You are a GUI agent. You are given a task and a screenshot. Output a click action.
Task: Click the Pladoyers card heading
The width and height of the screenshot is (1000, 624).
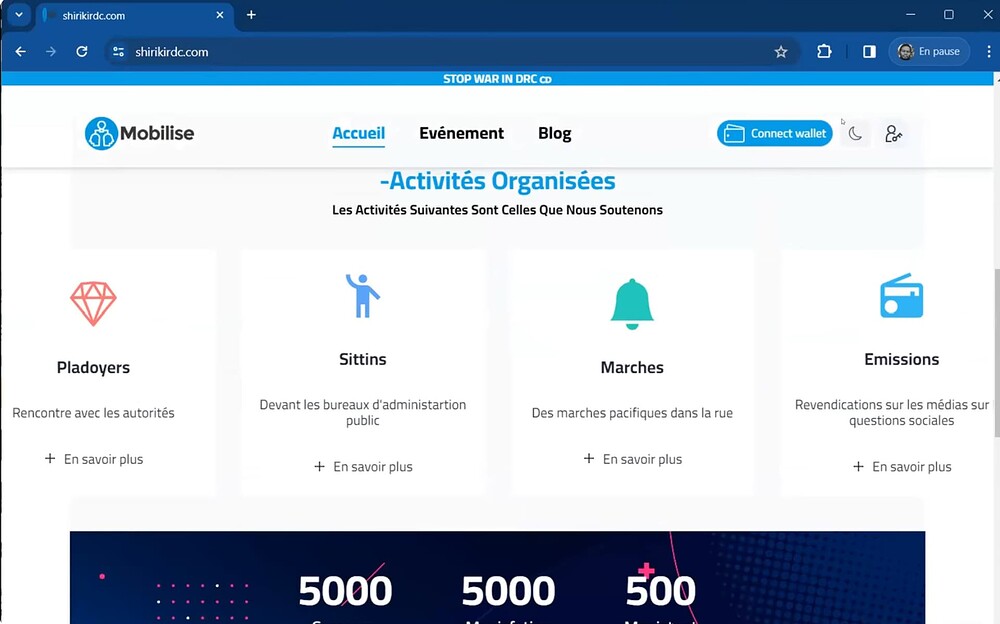(93, 368)
